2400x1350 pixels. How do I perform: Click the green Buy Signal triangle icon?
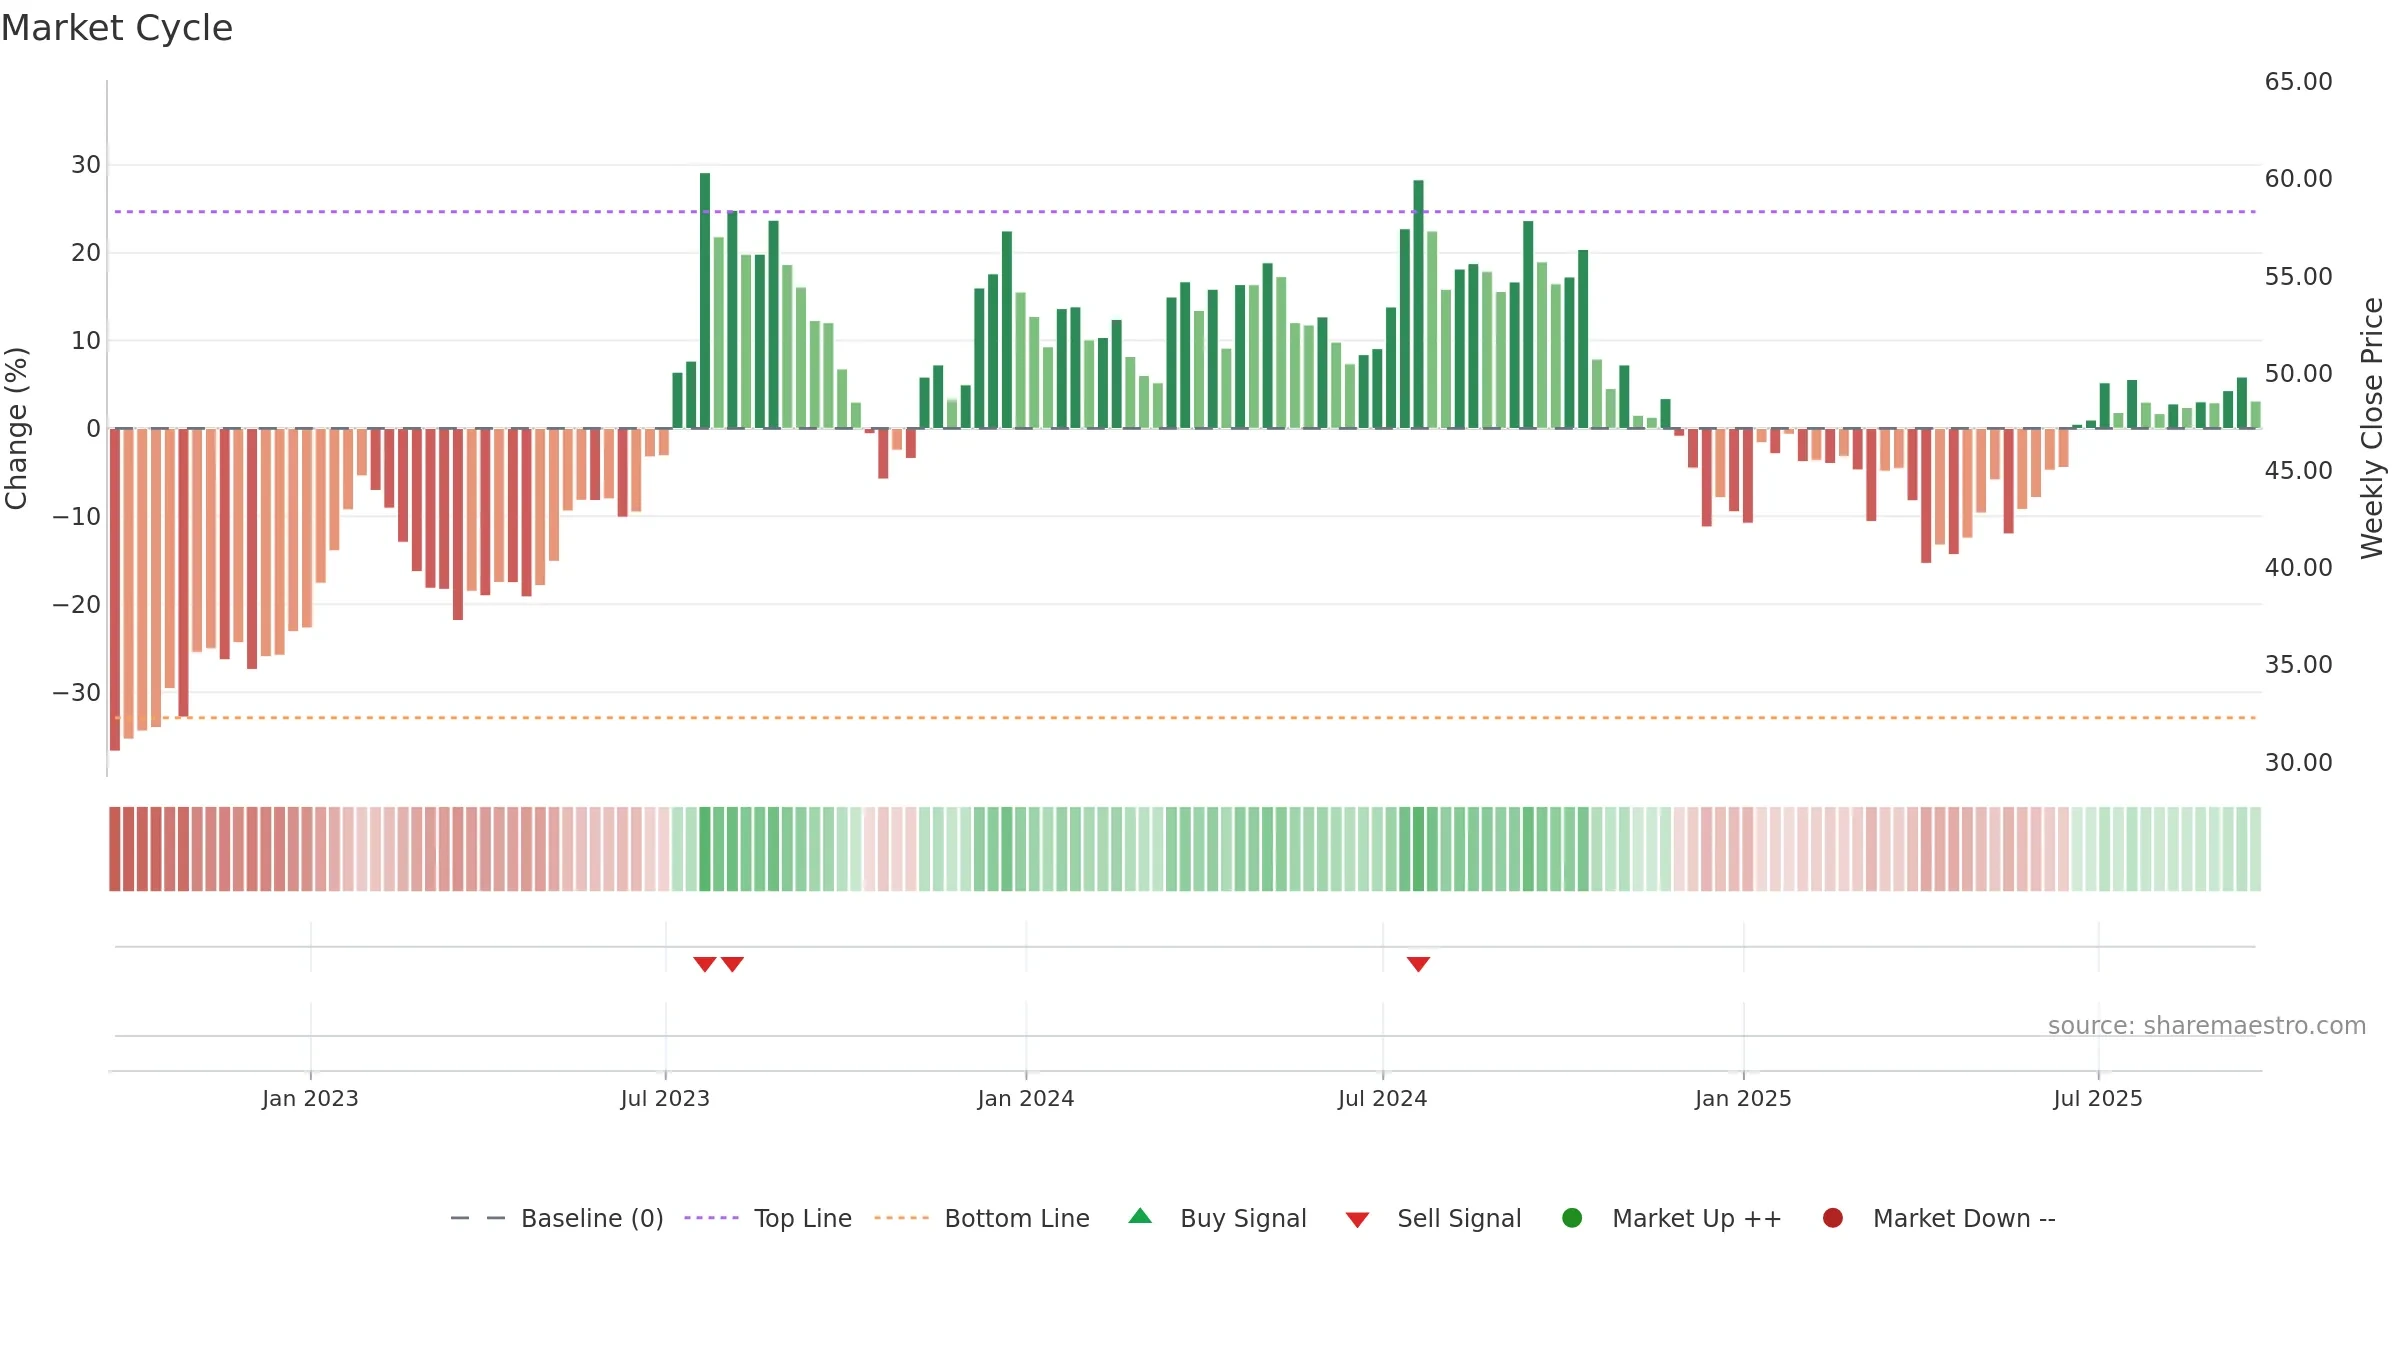[x=1140, y=1216]
